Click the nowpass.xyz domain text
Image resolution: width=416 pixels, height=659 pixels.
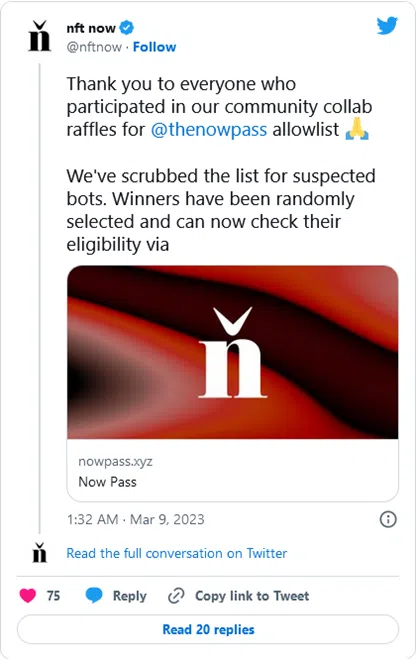(115, 461)
